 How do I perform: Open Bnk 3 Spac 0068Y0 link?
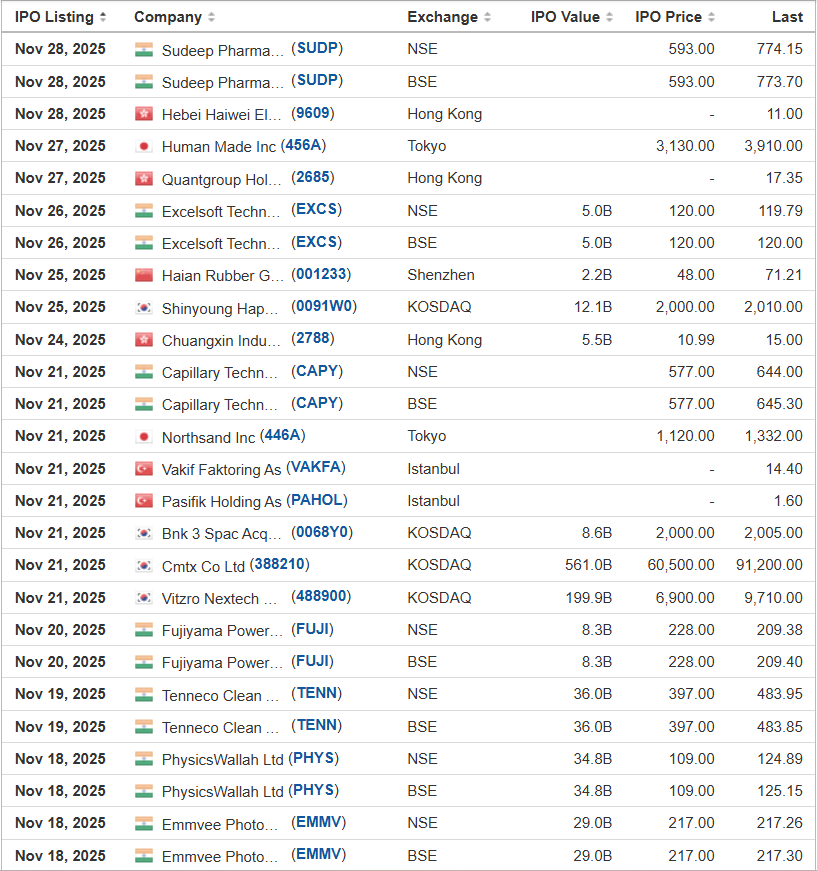tap(322, 533)
